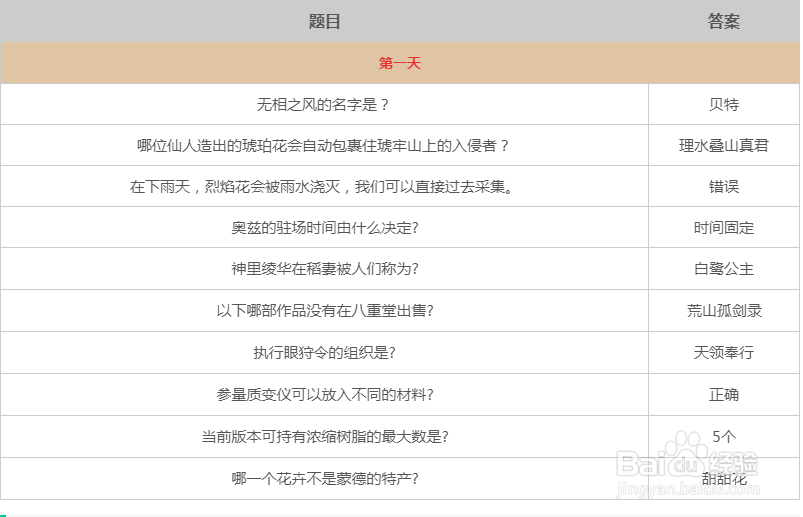
Task: Click the answer 正确
Action: pos(724,394)
